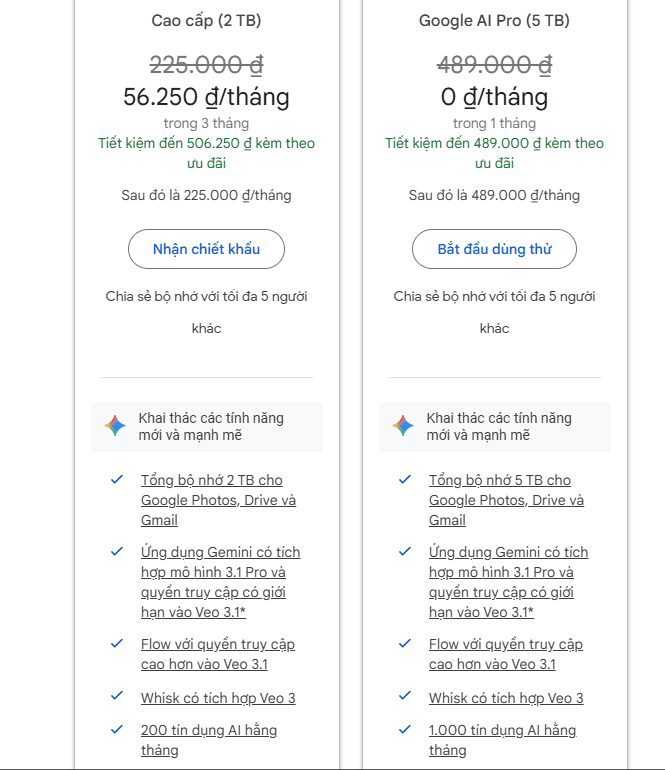Open Gemini 3.1 Pro link in Cao cấp plan
Viewport: 665px width, 770px height.
[x=220, y=582]
